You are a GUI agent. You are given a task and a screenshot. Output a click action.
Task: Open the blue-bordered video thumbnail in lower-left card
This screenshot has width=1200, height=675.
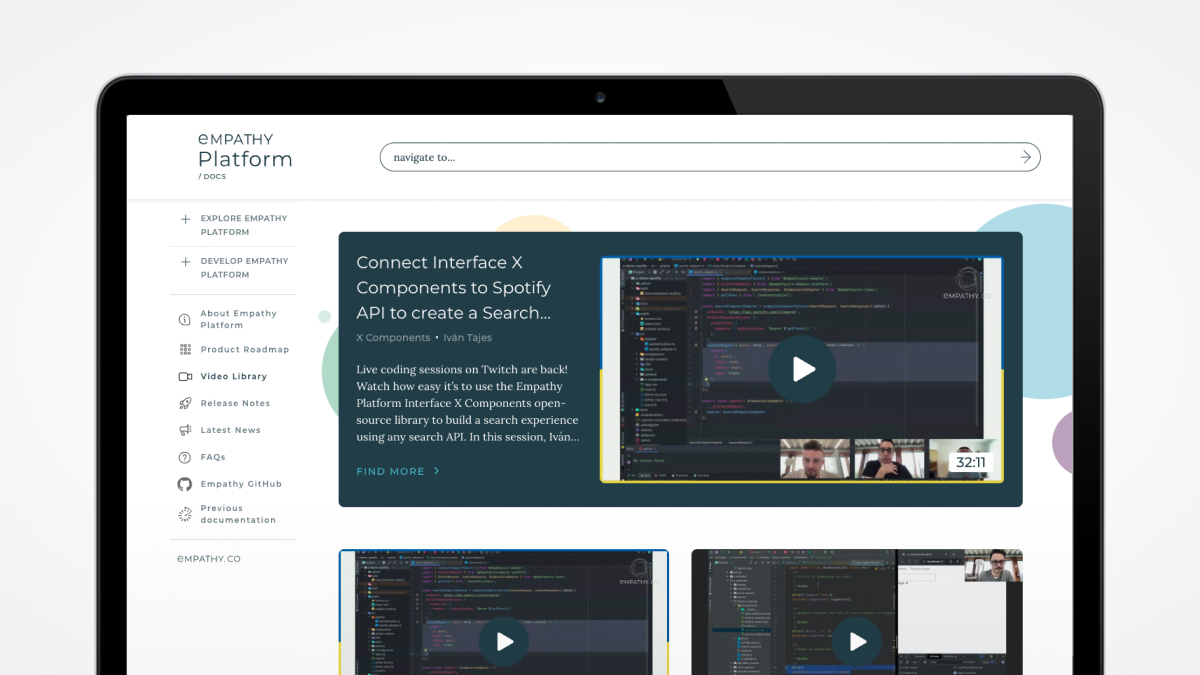(504, 612)
